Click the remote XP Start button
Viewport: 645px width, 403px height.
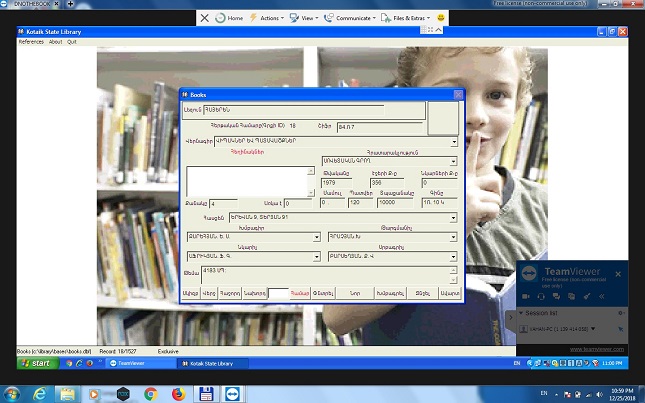34,363
